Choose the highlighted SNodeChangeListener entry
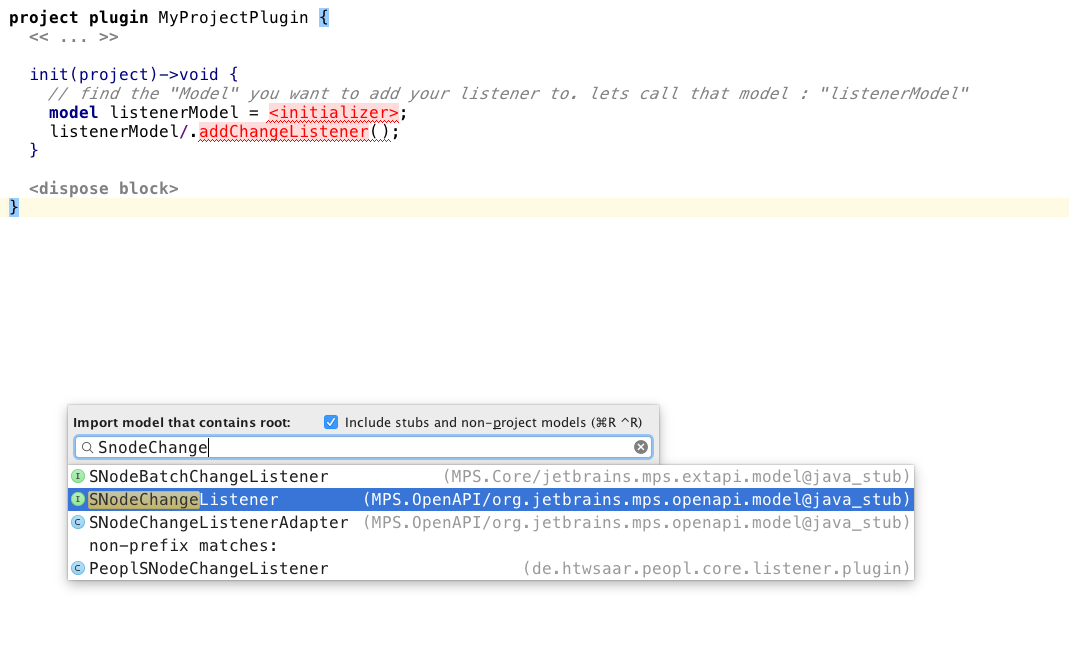The height and width of the screenshot is (656, 1069). coord(183,499)
